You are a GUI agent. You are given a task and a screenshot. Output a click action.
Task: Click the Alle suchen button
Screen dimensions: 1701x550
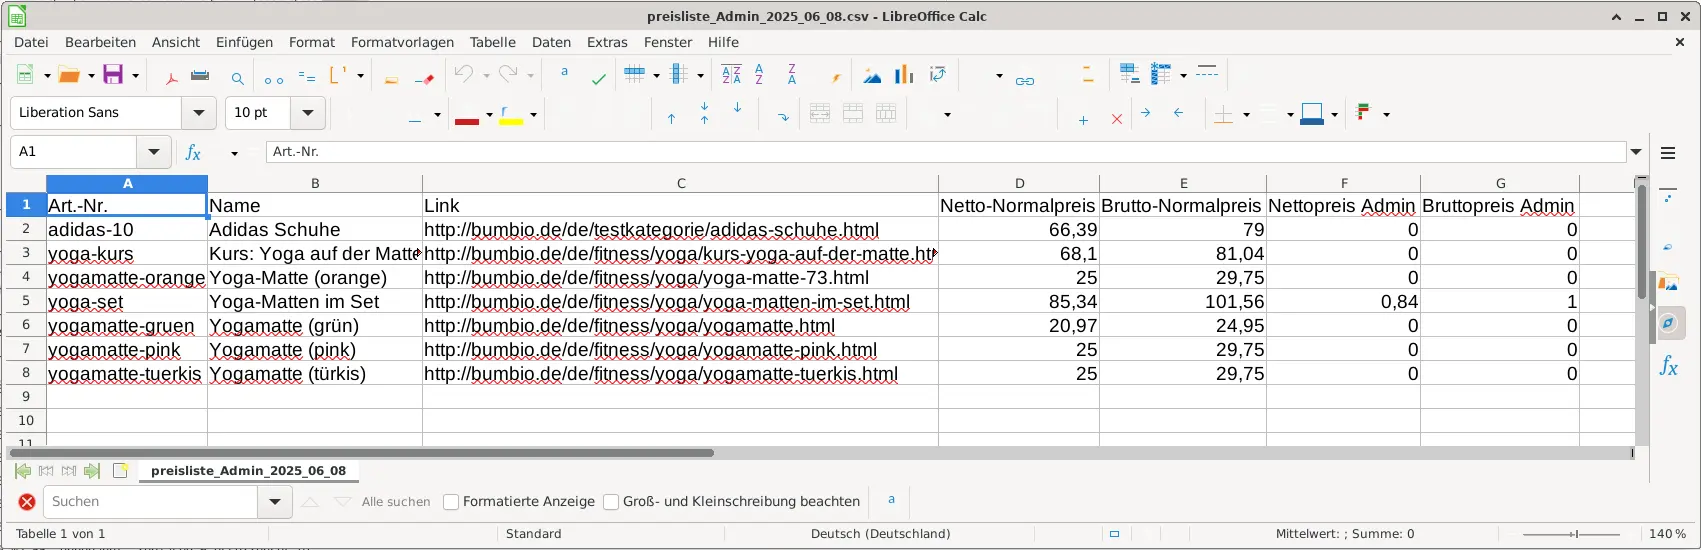click(x=396, y=502)
